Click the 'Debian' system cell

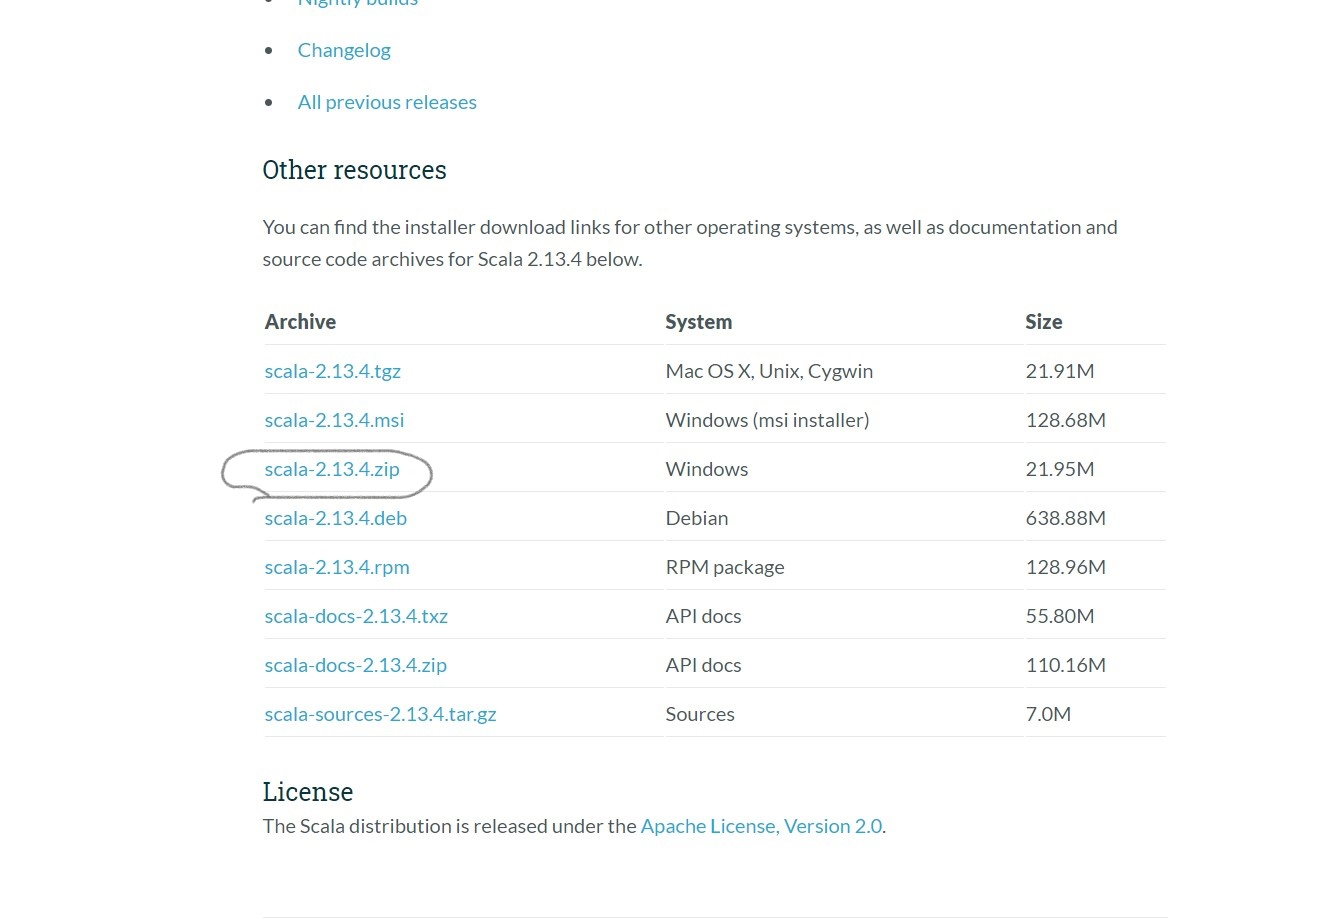696,518
